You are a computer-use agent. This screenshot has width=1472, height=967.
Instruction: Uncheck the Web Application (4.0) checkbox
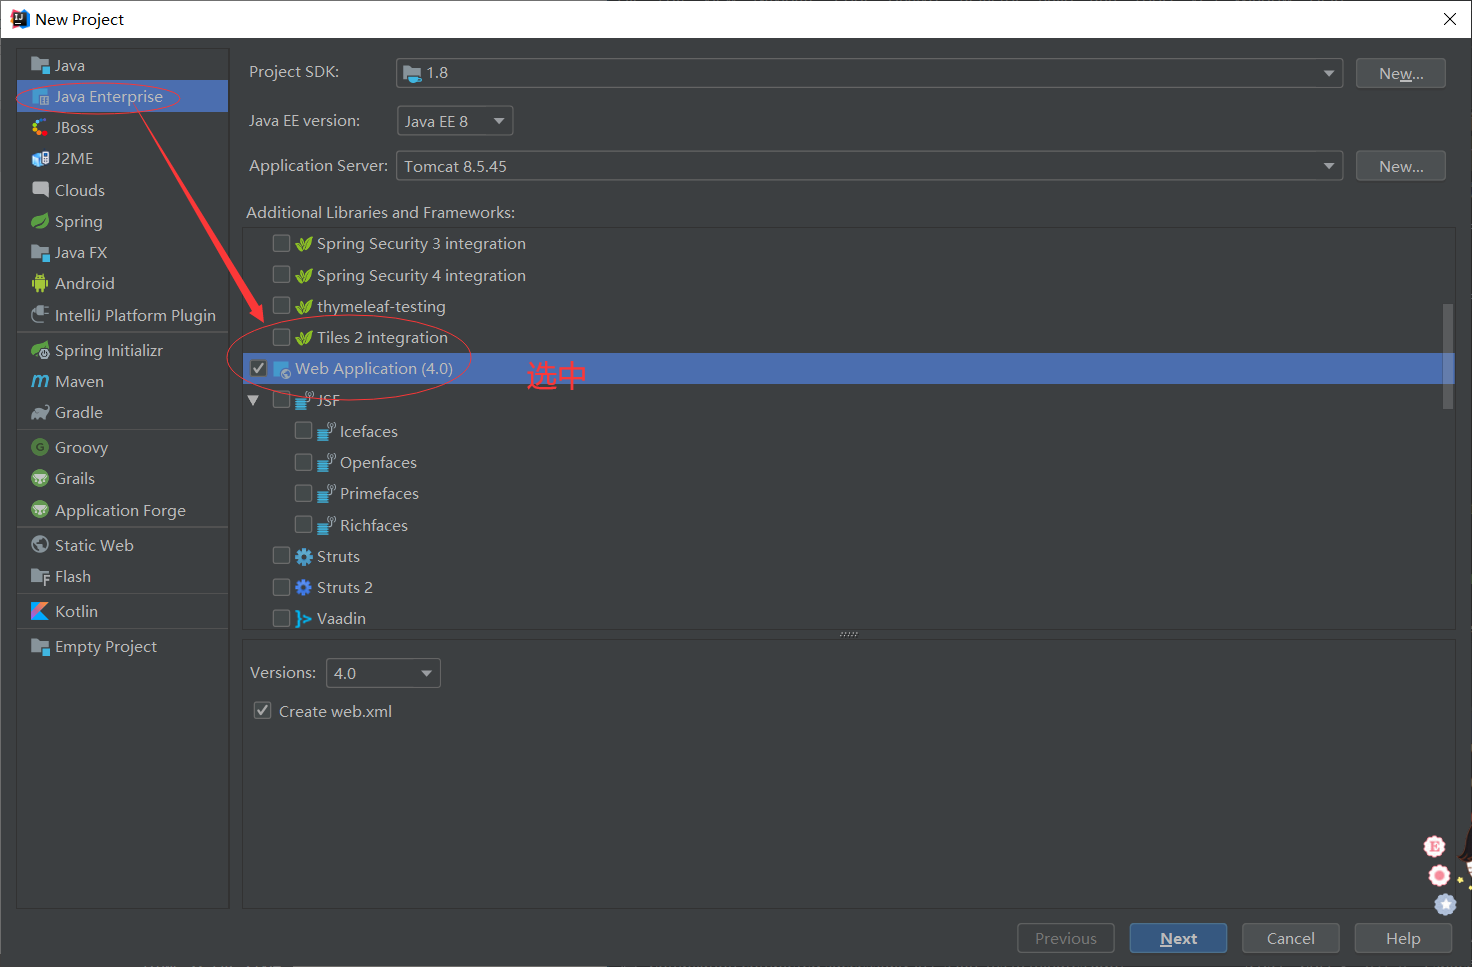pyautogui.click(x=259, y=368)
